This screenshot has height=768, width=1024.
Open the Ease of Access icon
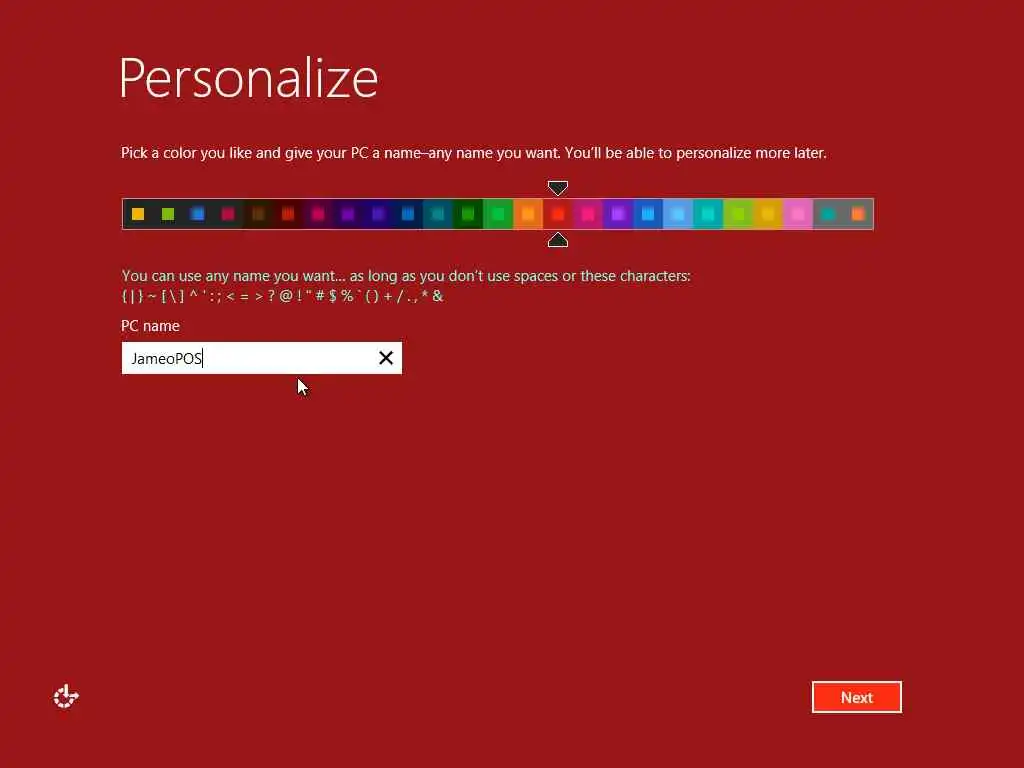(x=66, y=697)
